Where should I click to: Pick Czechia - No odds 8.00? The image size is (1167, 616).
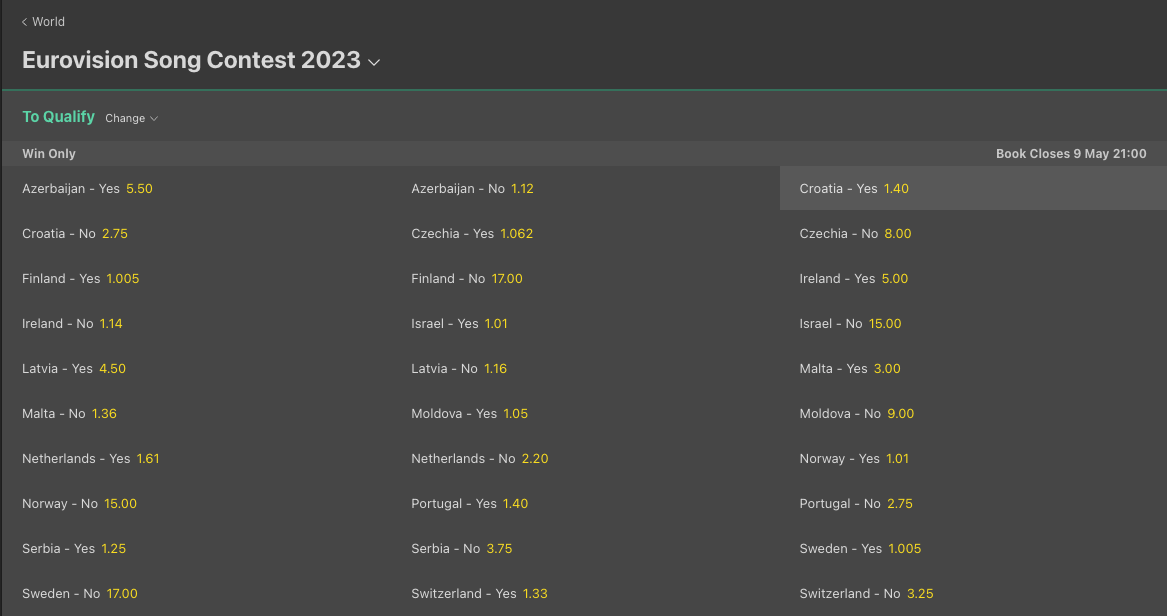coord(973,234)
